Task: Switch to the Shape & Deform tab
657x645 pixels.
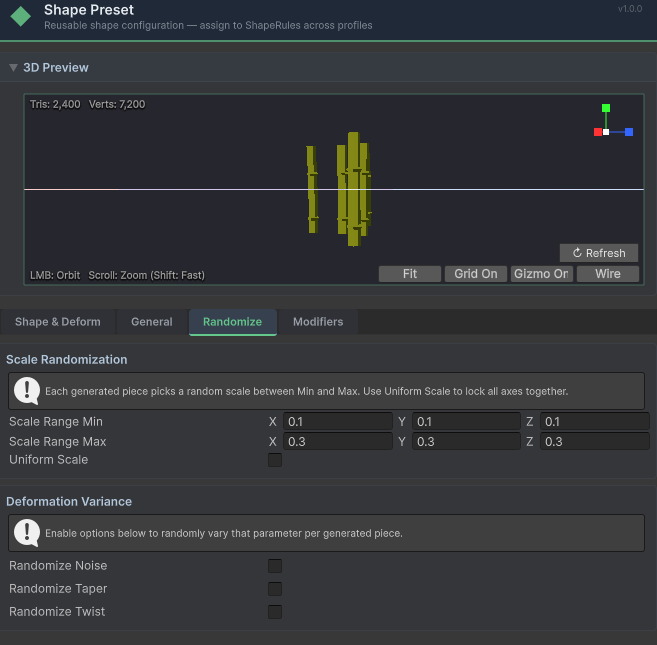Action: pos(58,322)
